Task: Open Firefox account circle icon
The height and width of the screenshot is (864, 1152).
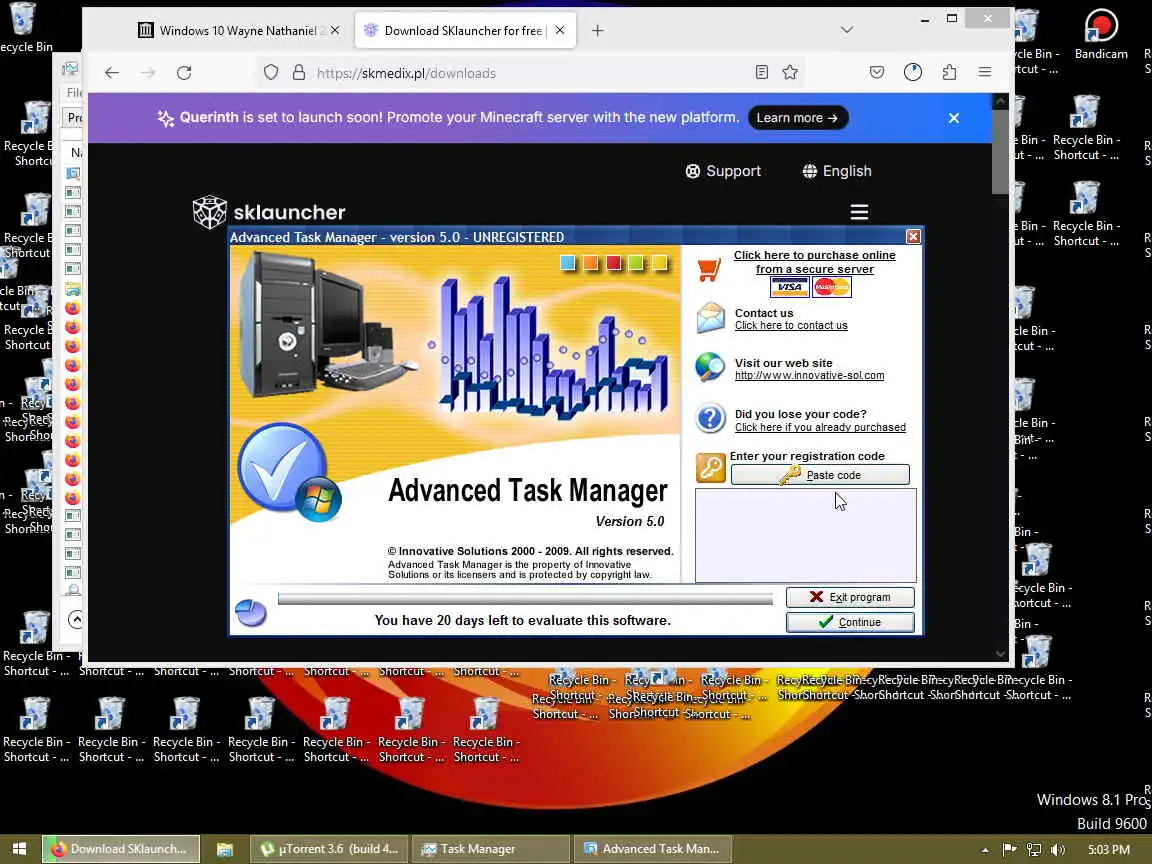Action: click(x=912, y=72)
